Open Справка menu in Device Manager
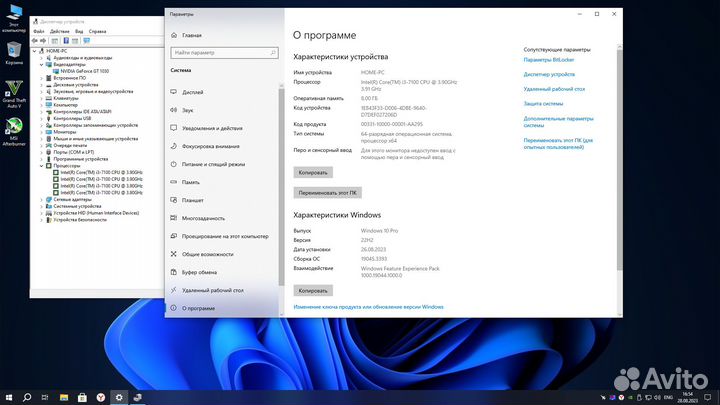Screen dimensions: 720x405 point(97,31)
